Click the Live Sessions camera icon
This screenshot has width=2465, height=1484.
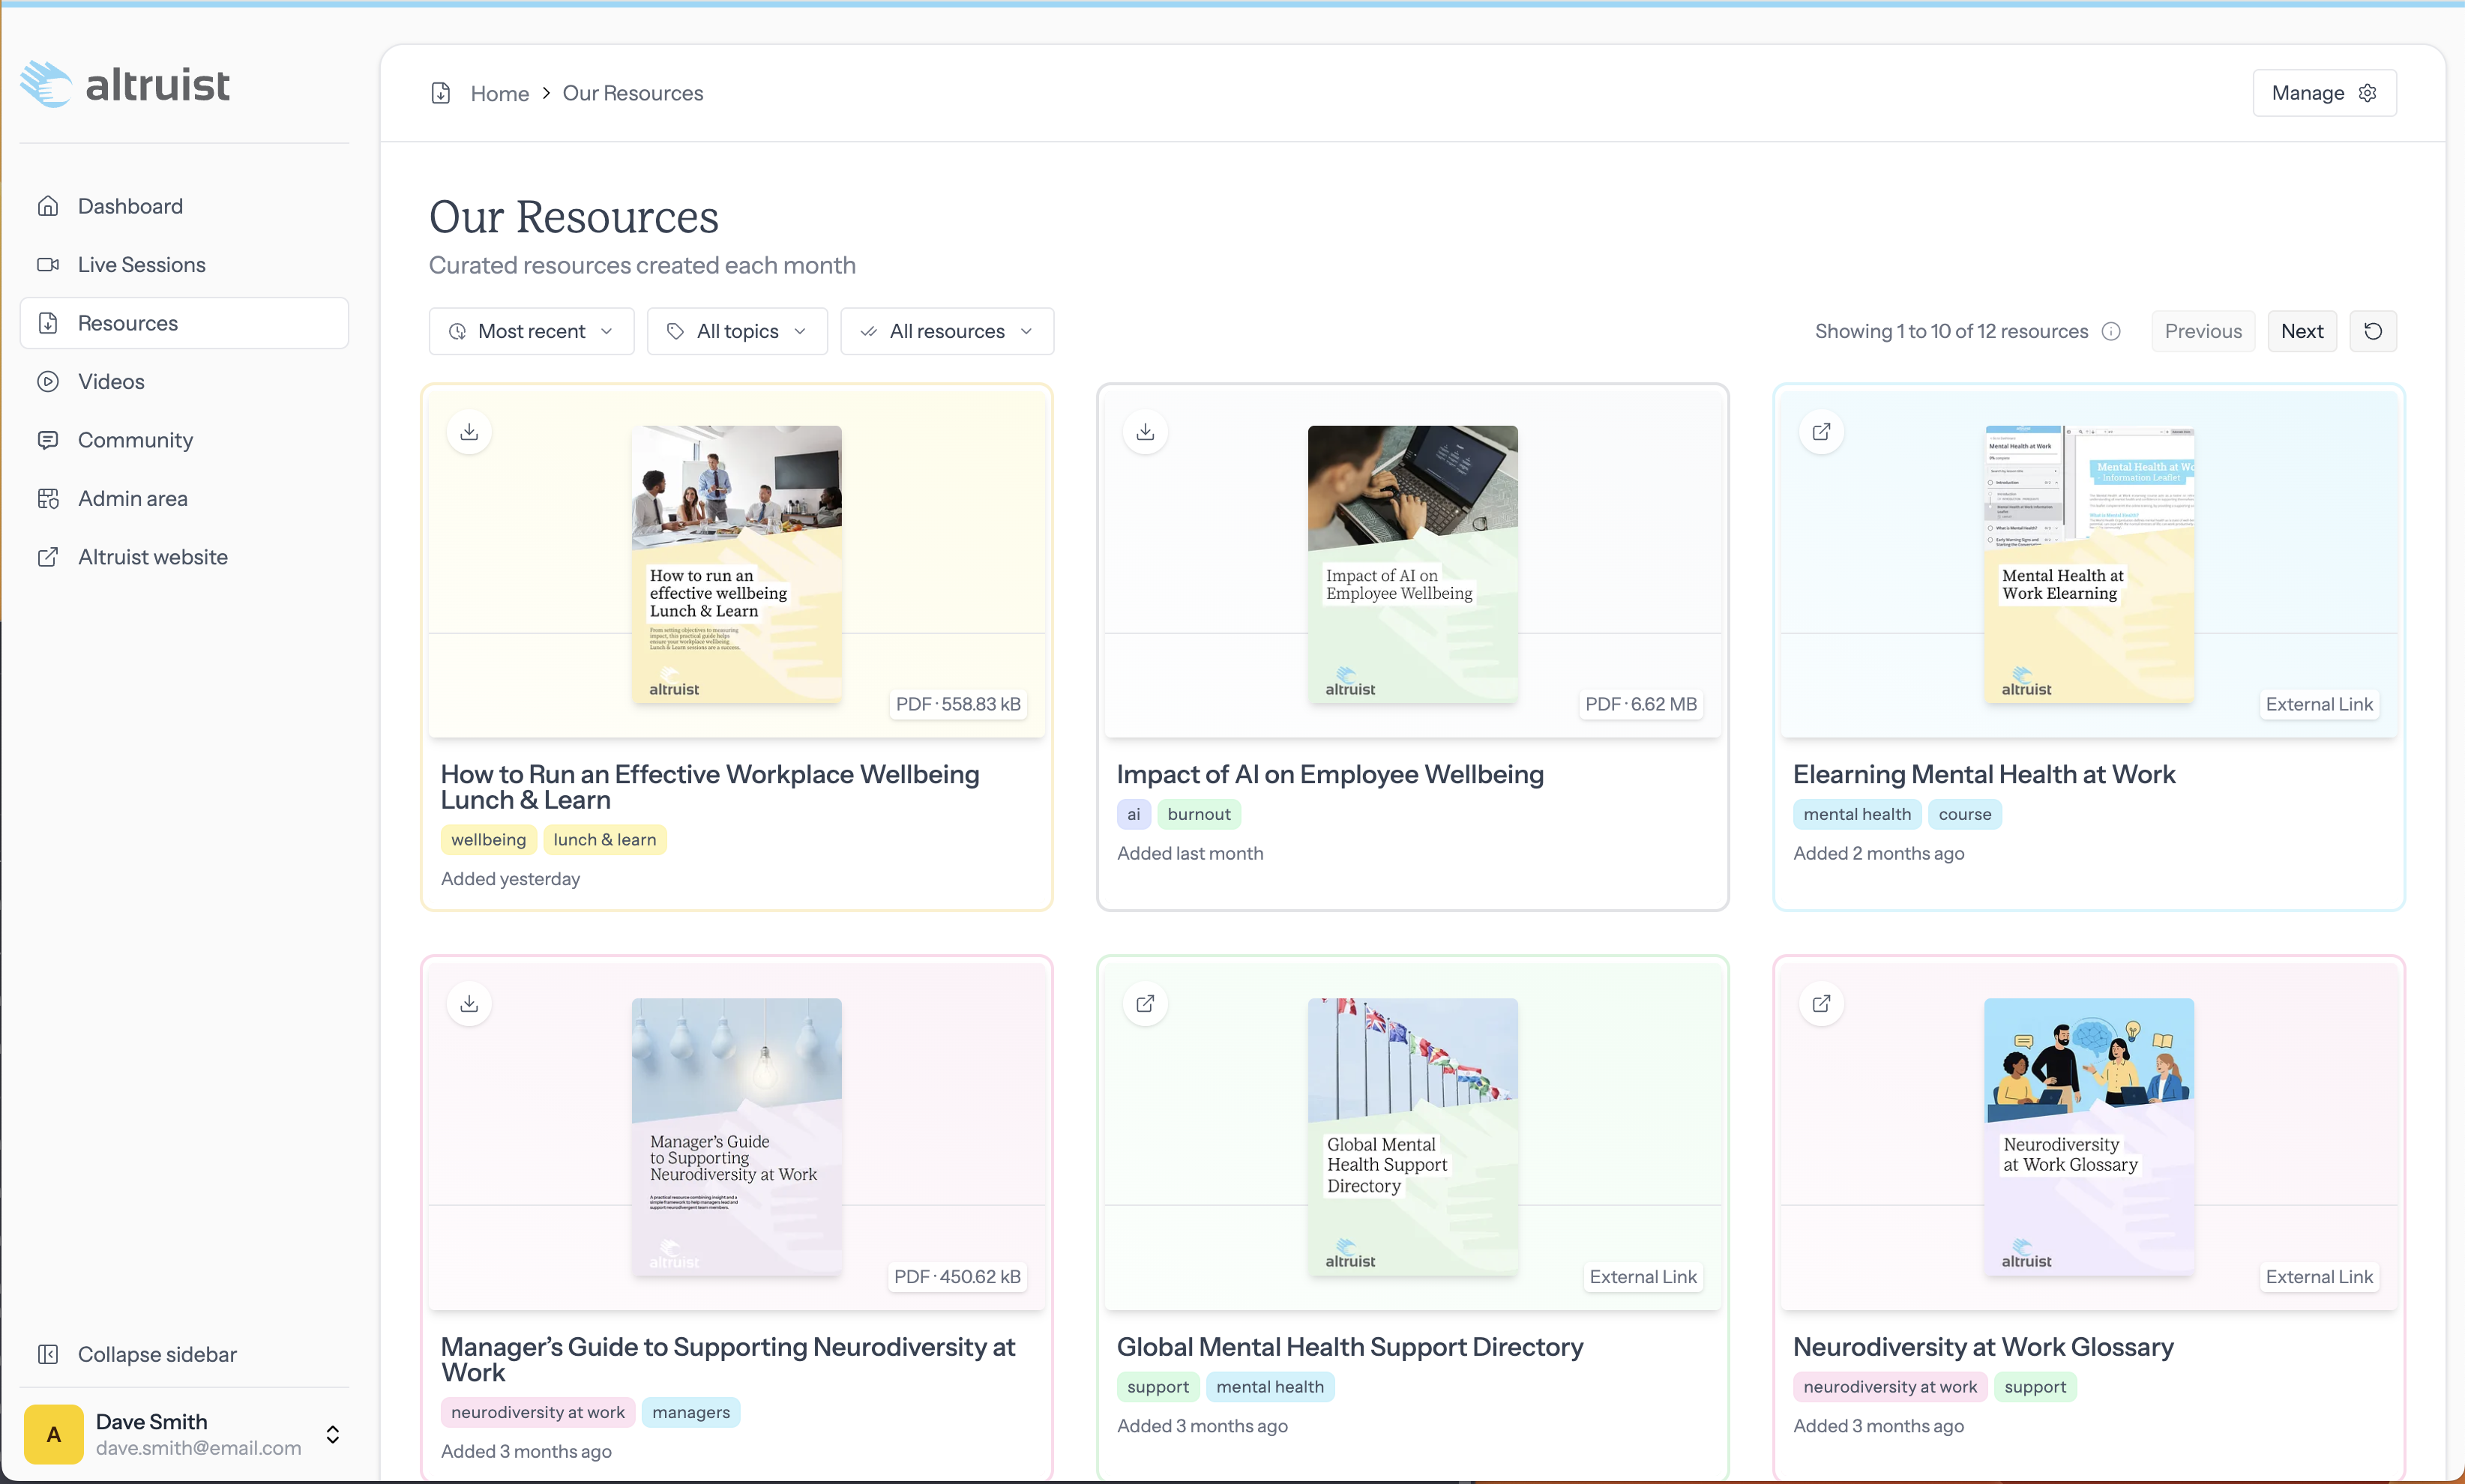(x=48, y=265)
